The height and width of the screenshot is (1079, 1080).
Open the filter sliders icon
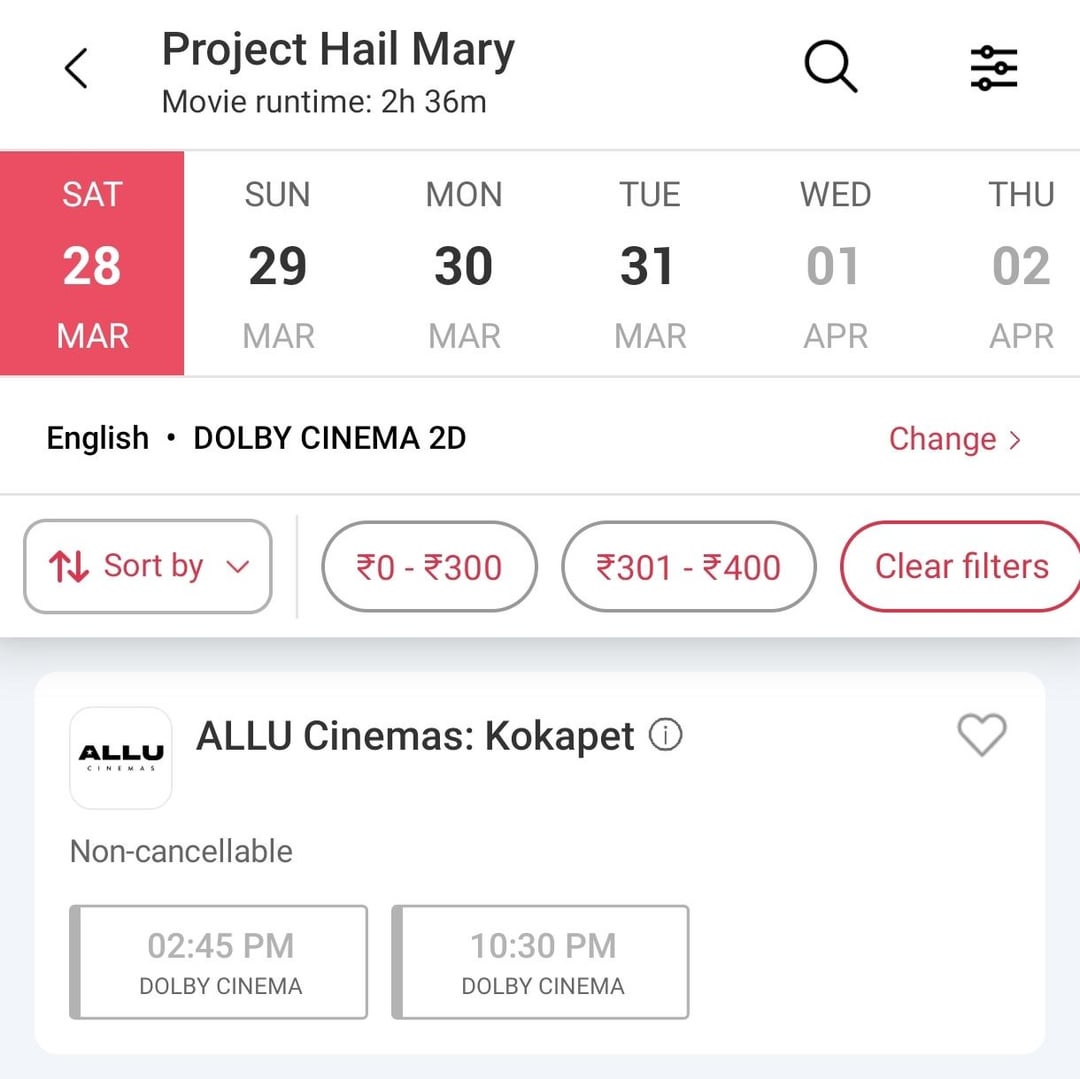click(x=994, y=68)
